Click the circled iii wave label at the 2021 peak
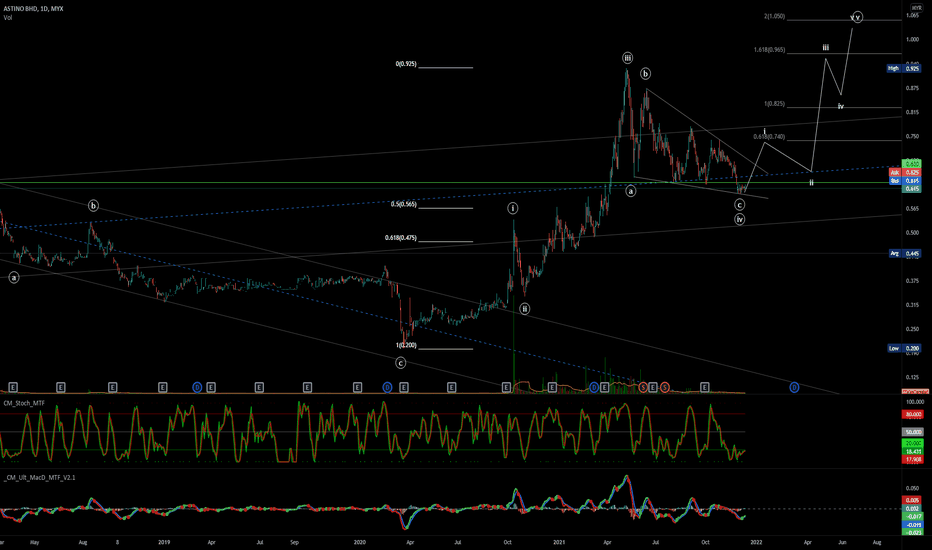 point(628,58)
